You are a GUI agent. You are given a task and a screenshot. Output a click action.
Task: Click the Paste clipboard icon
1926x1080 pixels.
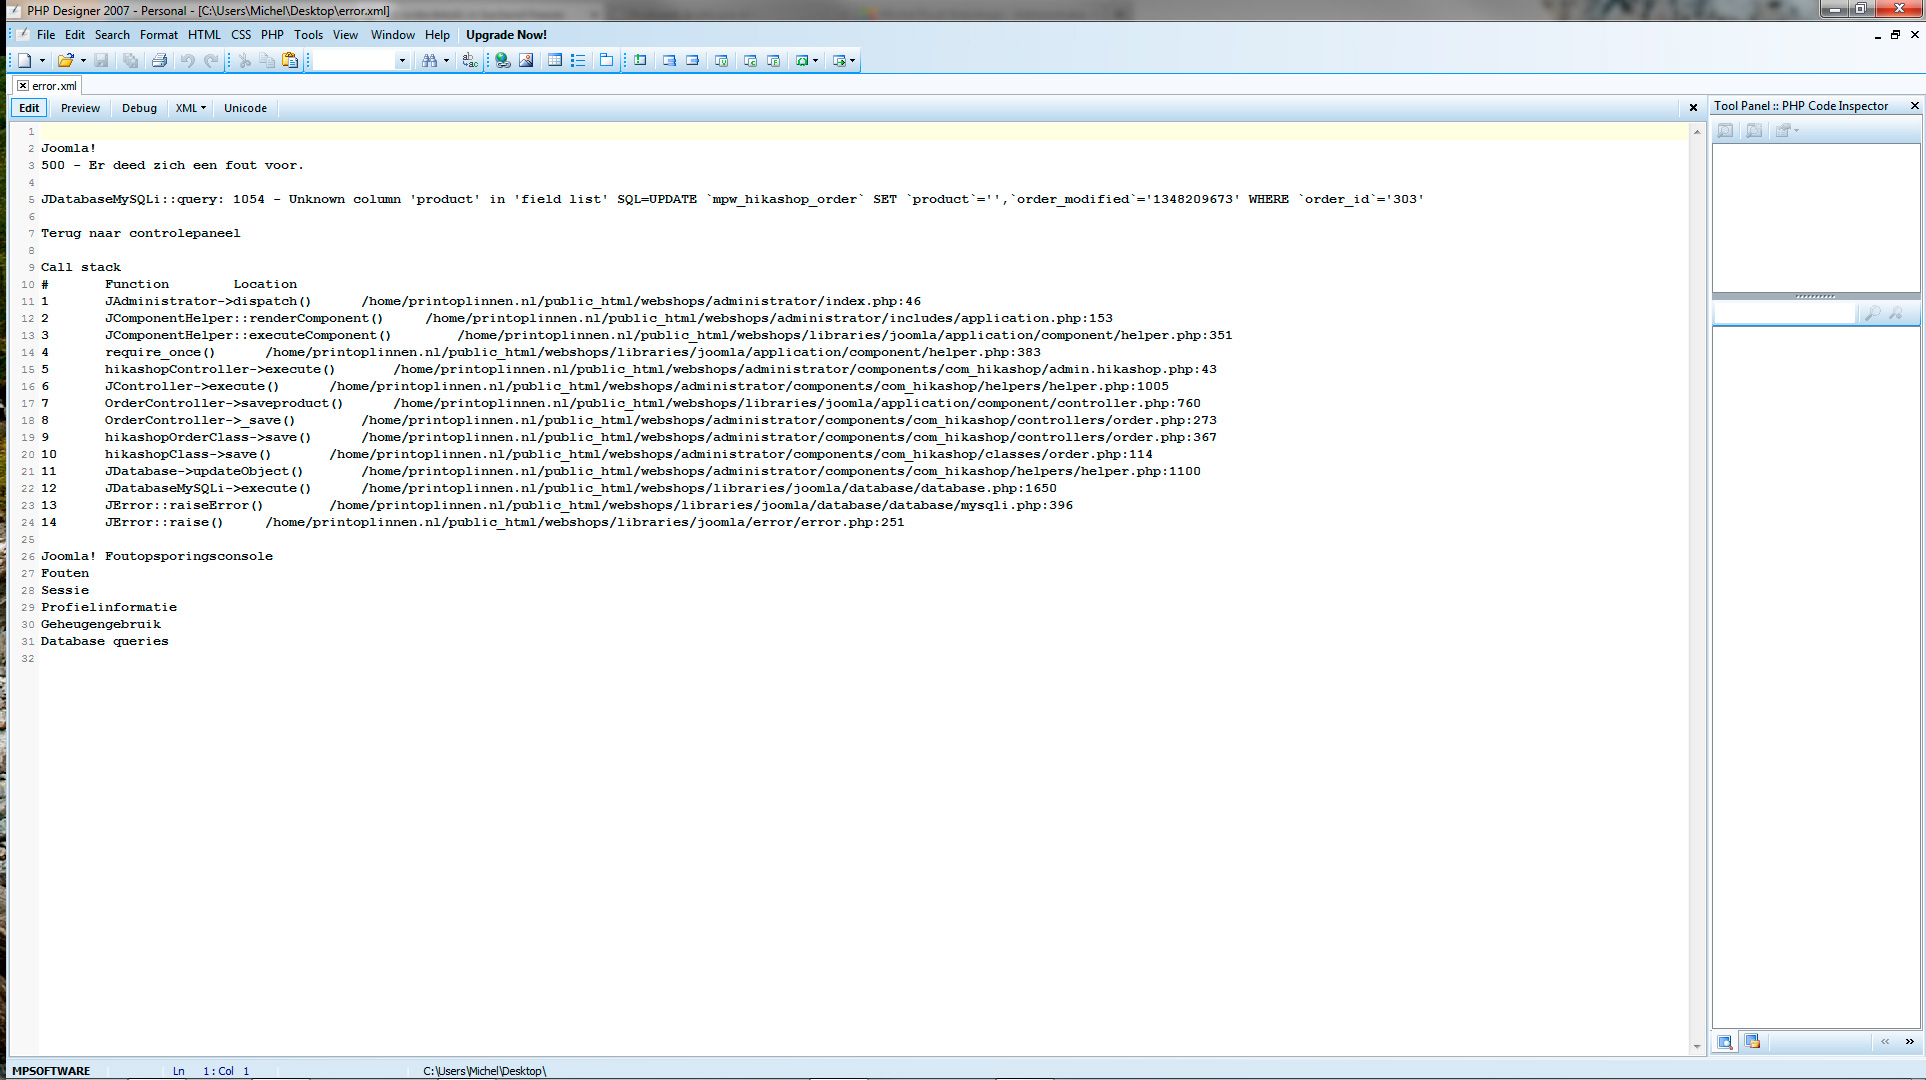point(290,61)
